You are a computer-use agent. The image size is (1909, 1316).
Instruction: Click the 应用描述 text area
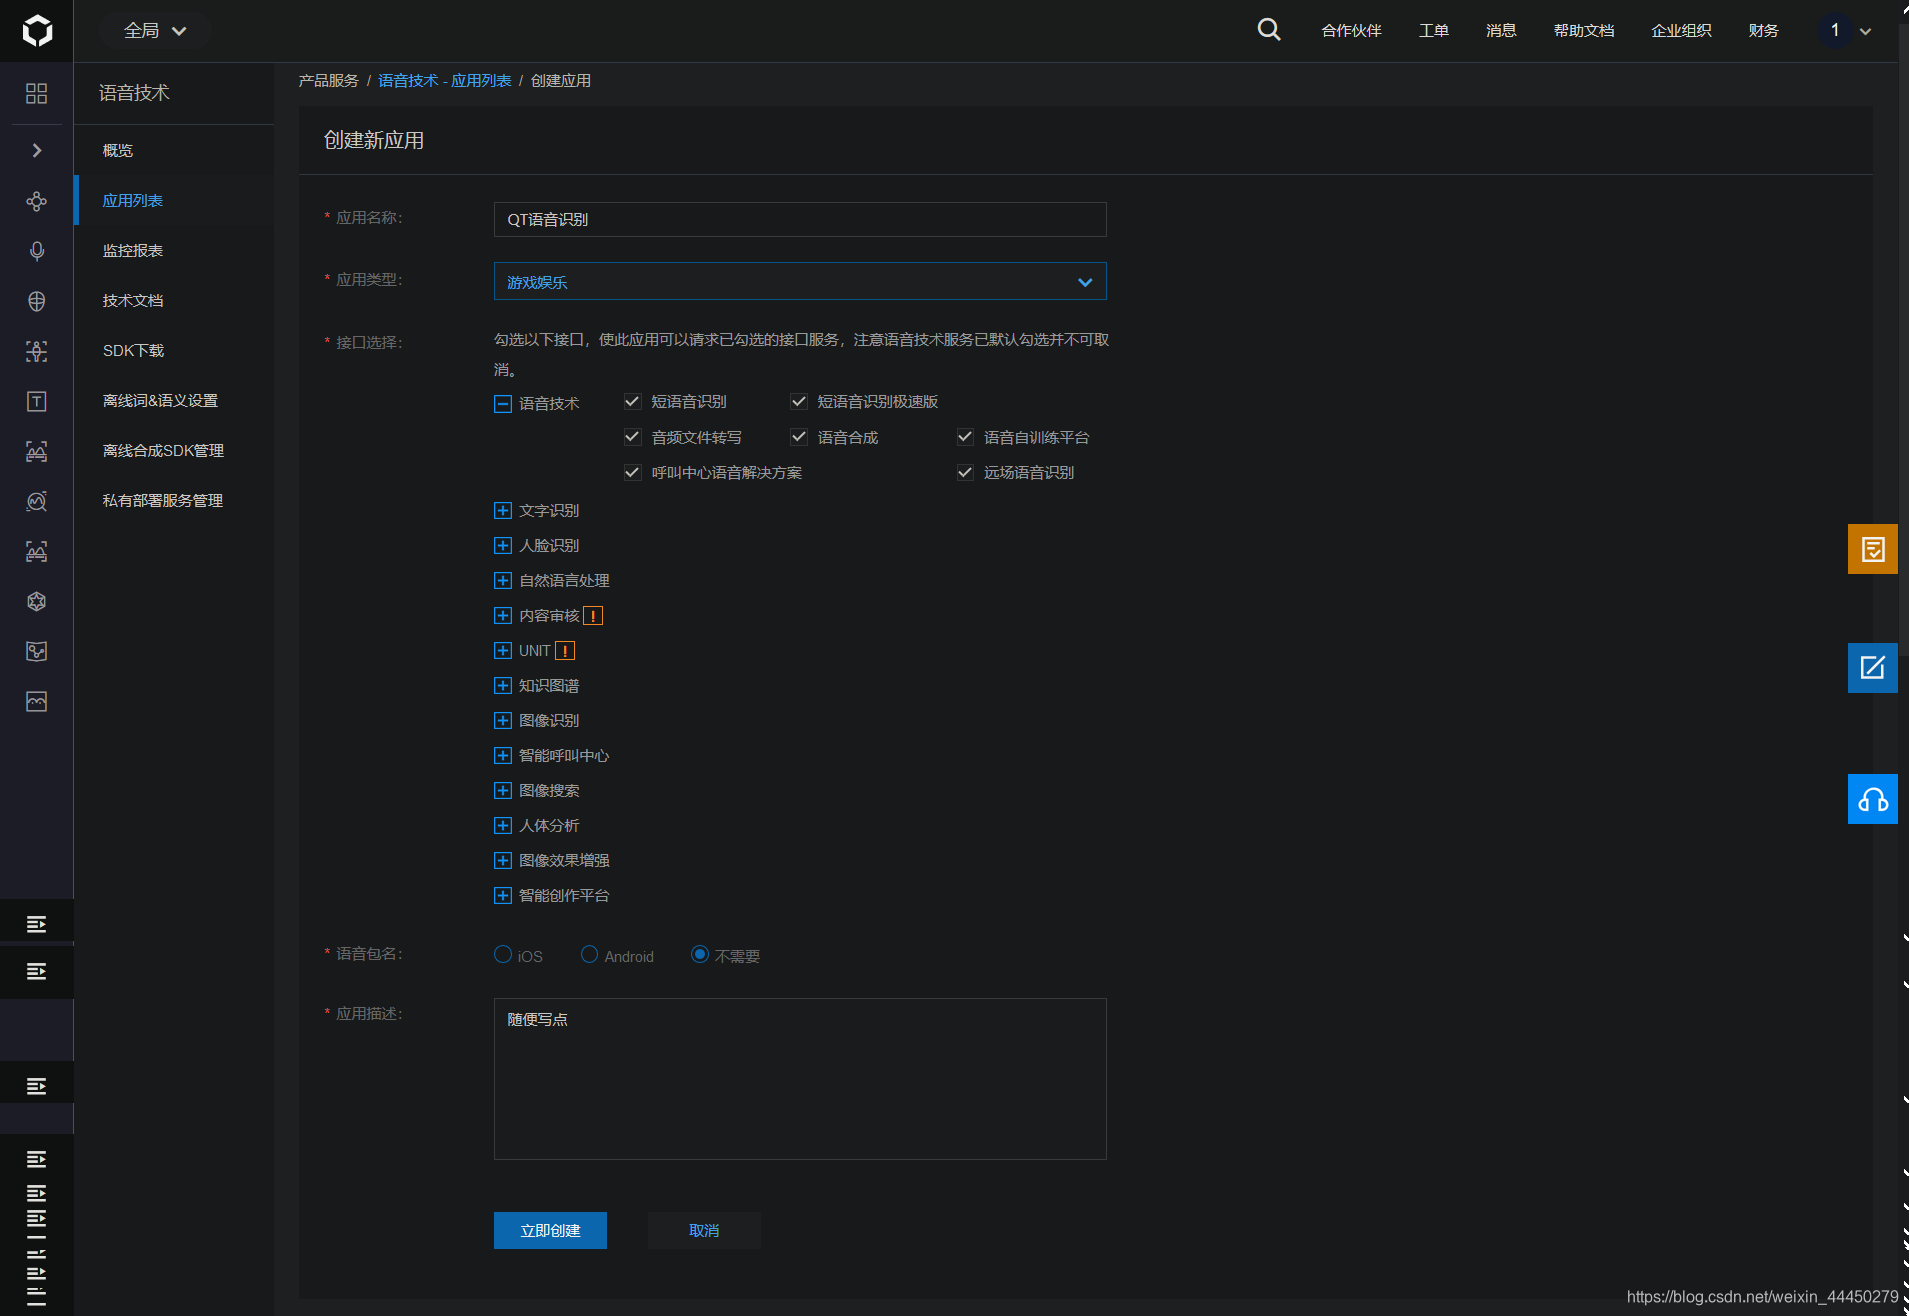pyautogui.click(x=800, y=1079)
